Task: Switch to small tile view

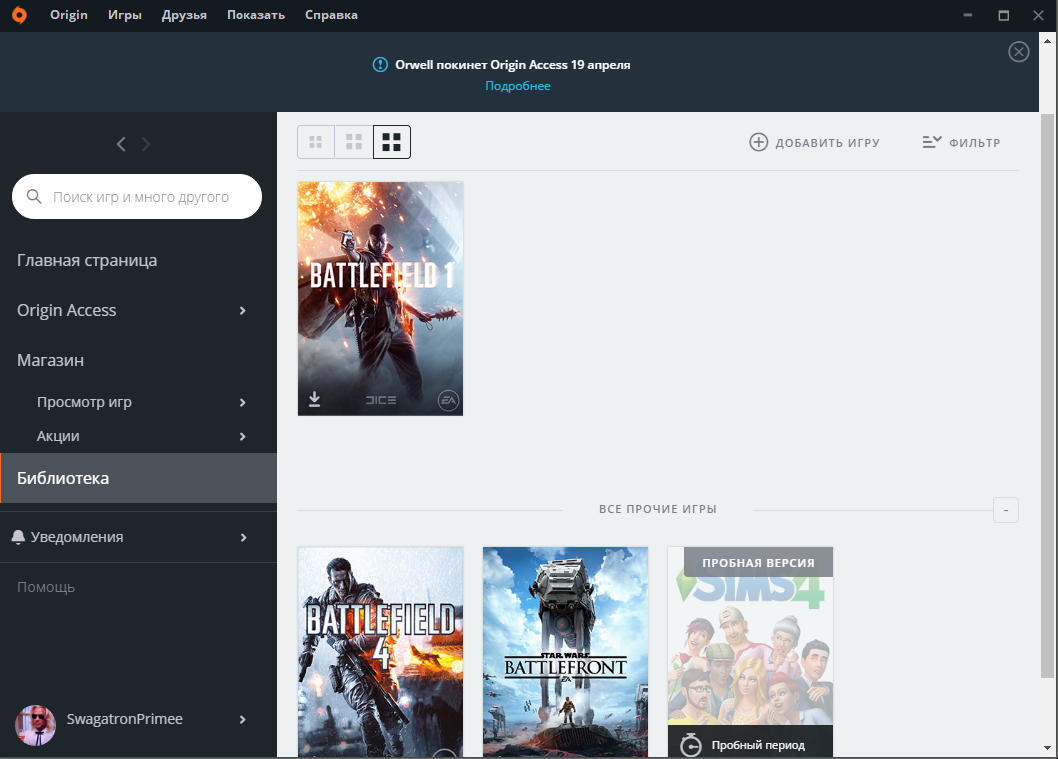Action: pos(316,142)
